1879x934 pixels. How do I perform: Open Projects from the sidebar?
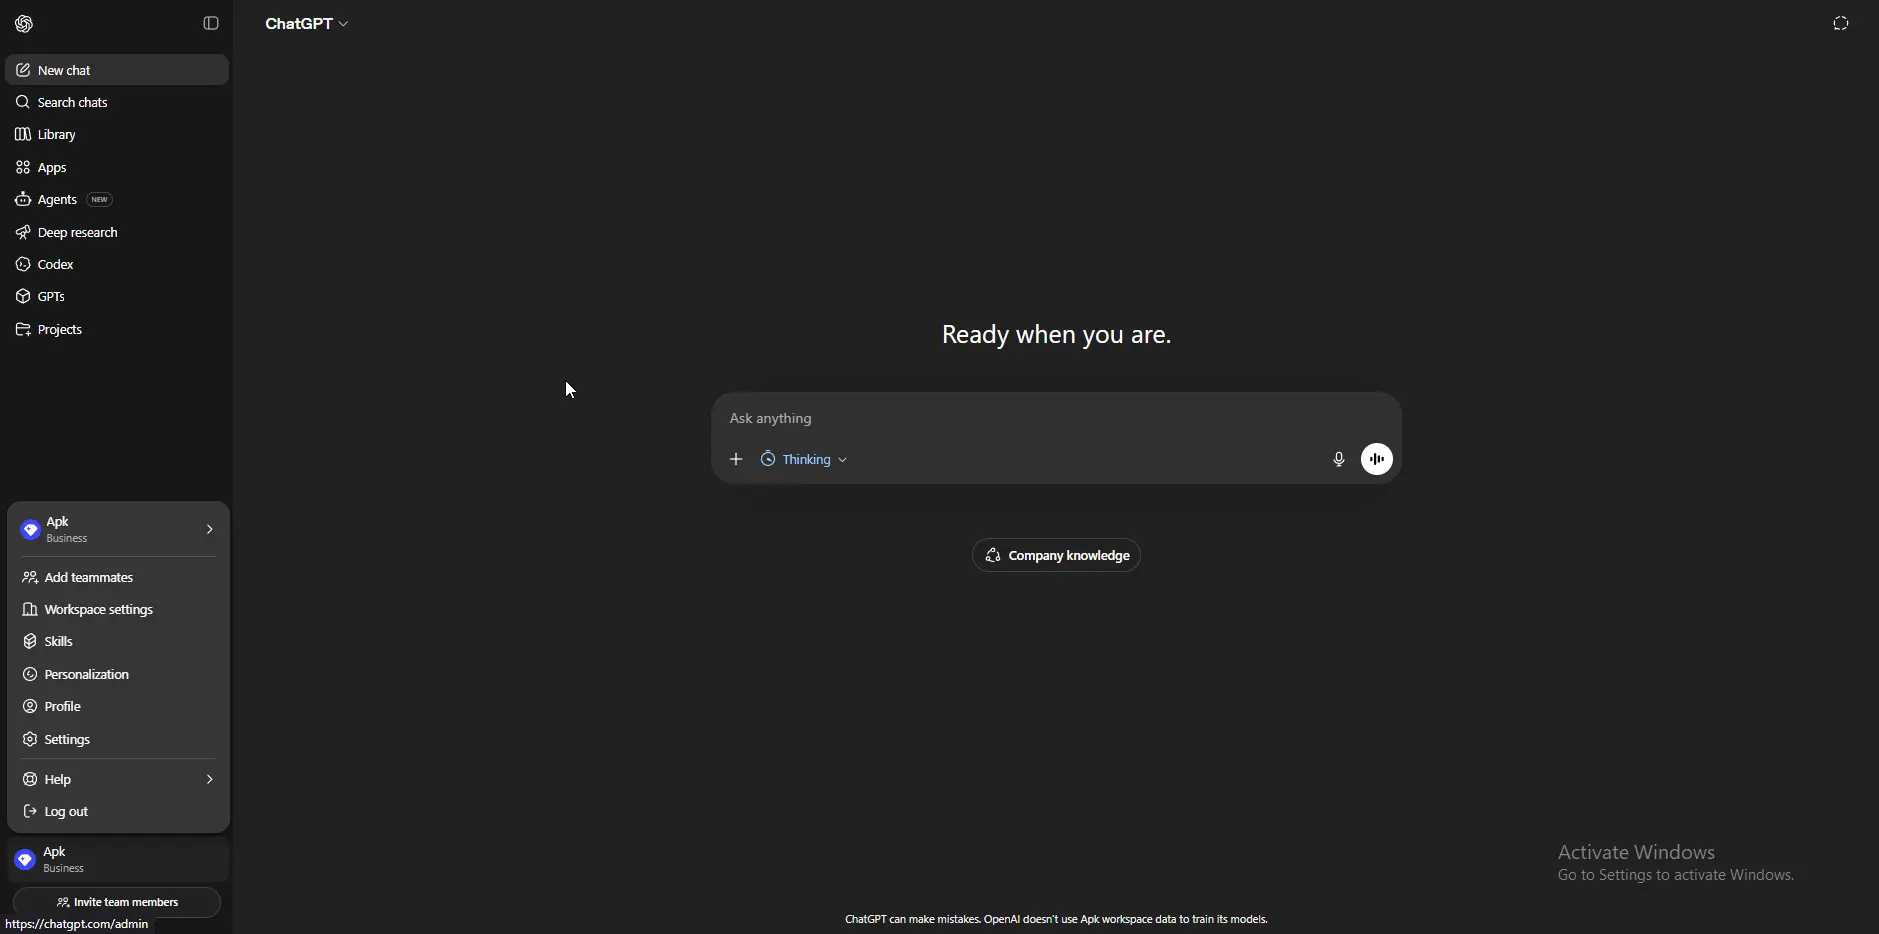click(117, 329)
